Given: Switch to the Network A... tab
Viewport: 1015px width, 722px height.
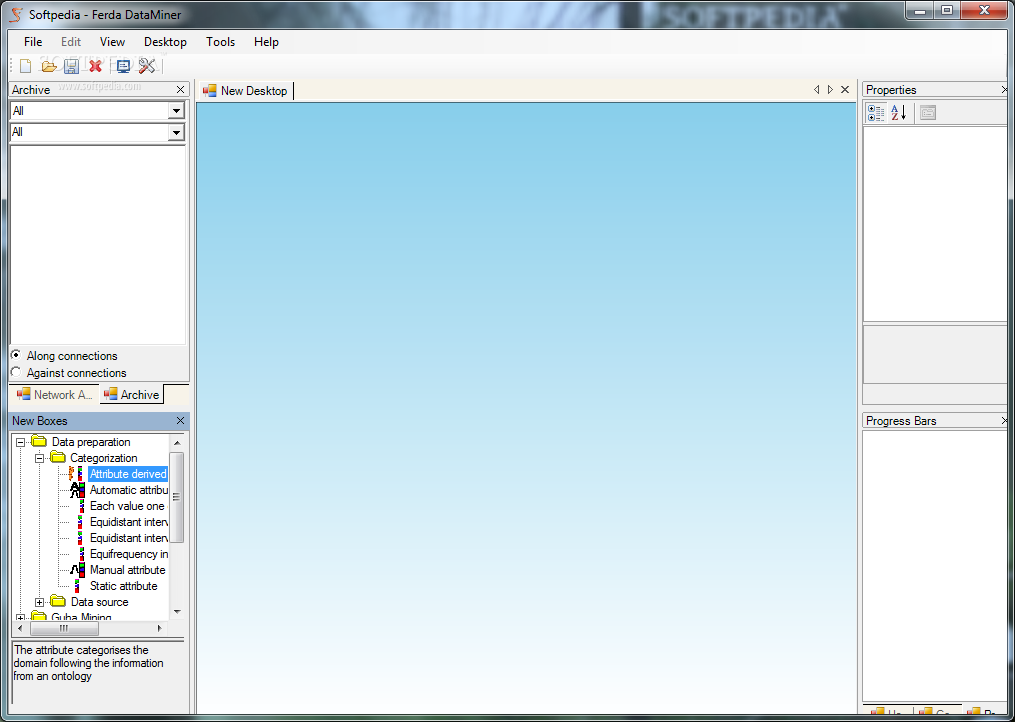Looking at the screenshot, I should coord(55,394).
